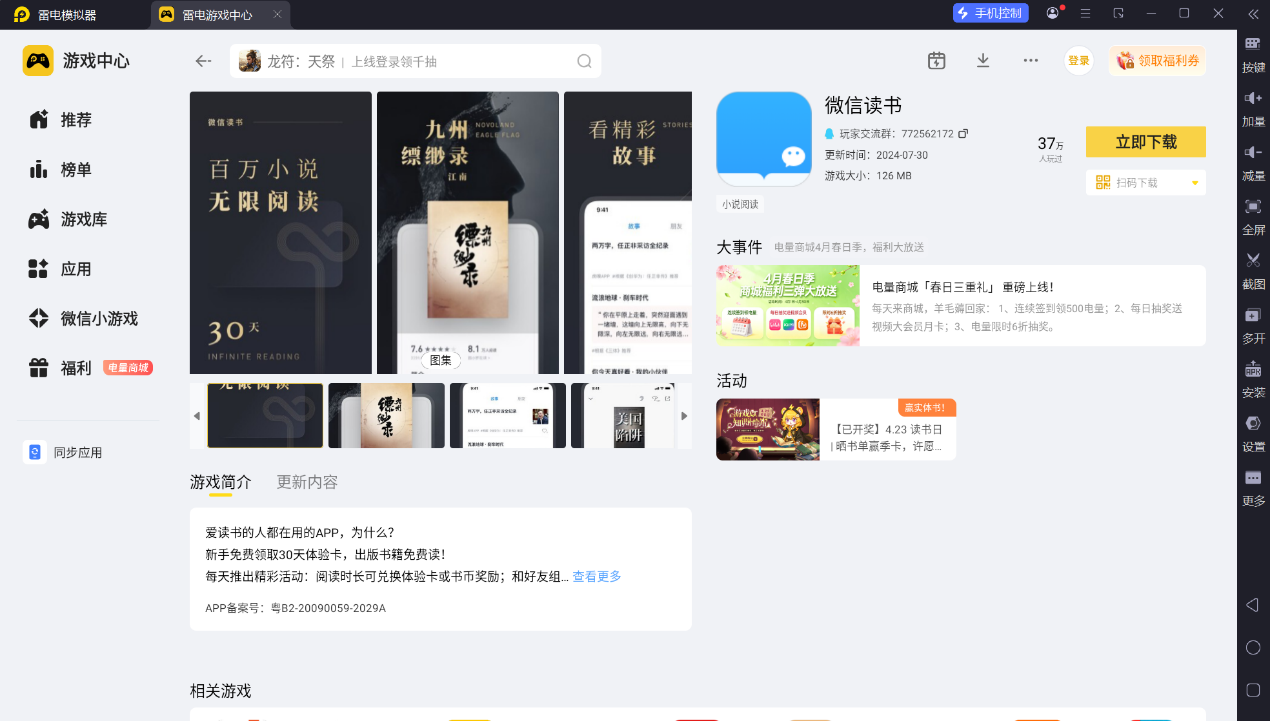
Task: Close the 雷电游戏中心 tab
Action: [277, 15]
